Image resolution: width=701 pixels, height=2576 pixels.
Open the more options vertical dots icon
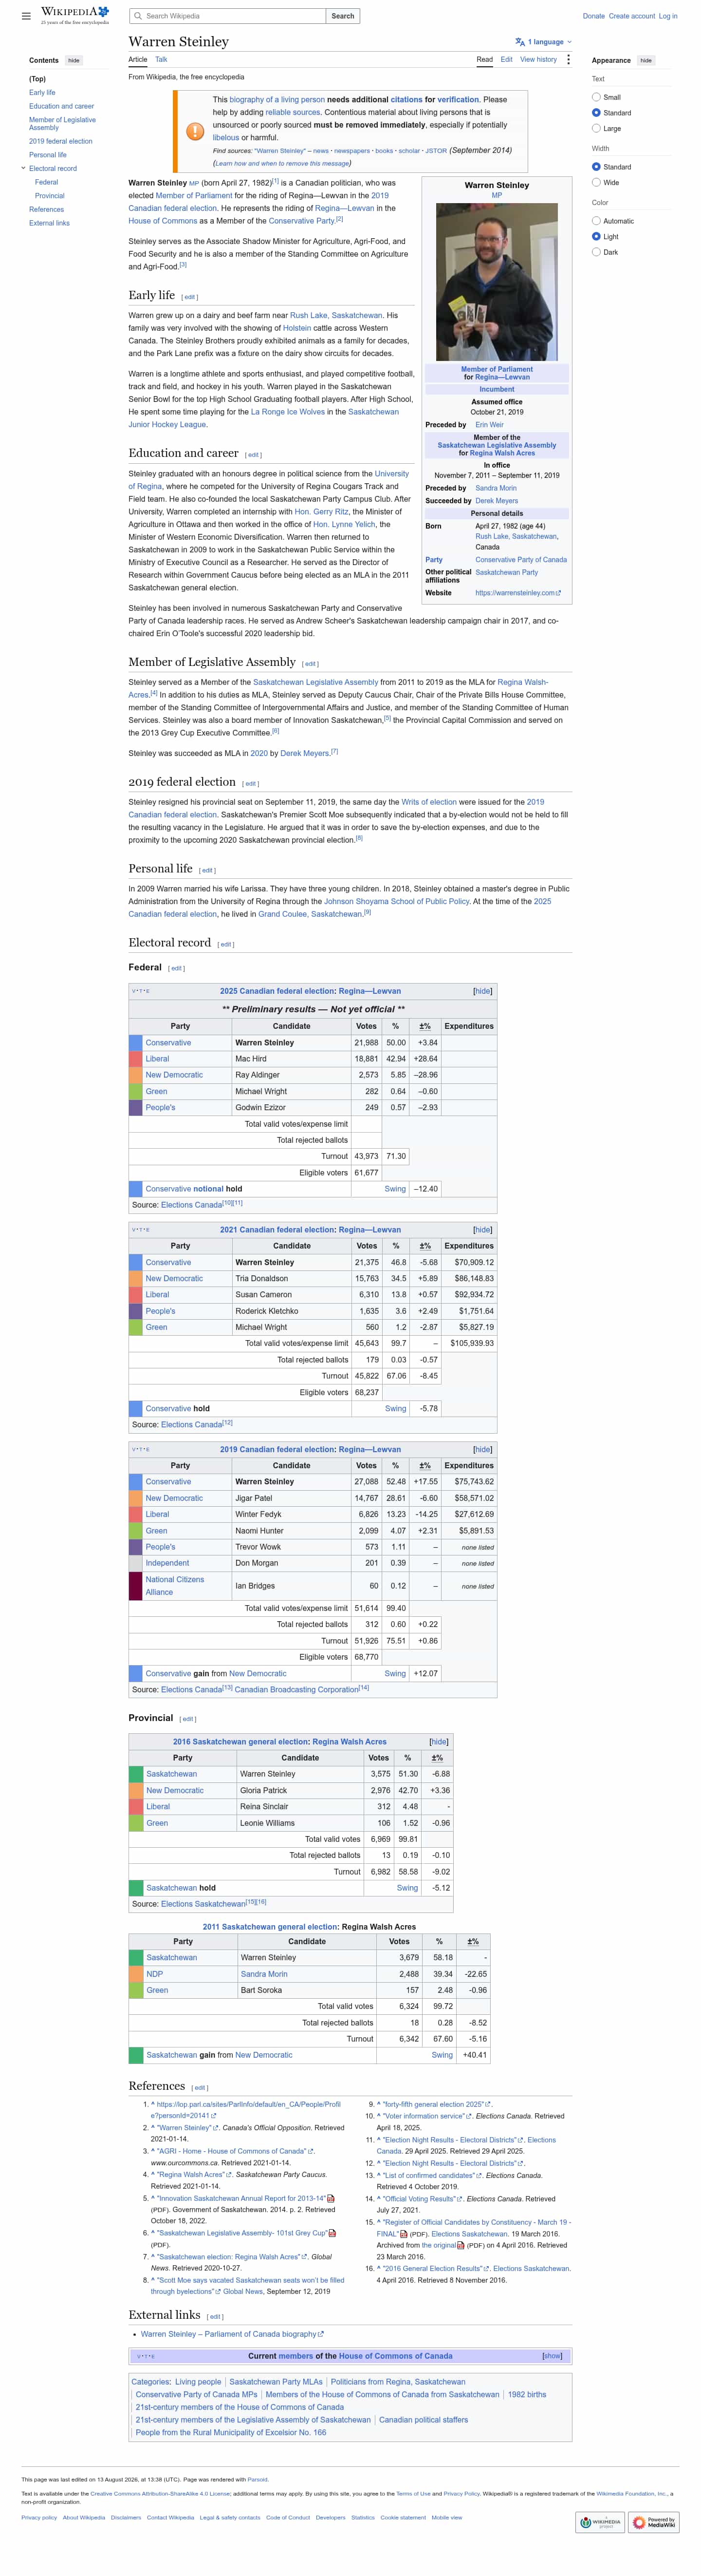click(x=569, y=60)
